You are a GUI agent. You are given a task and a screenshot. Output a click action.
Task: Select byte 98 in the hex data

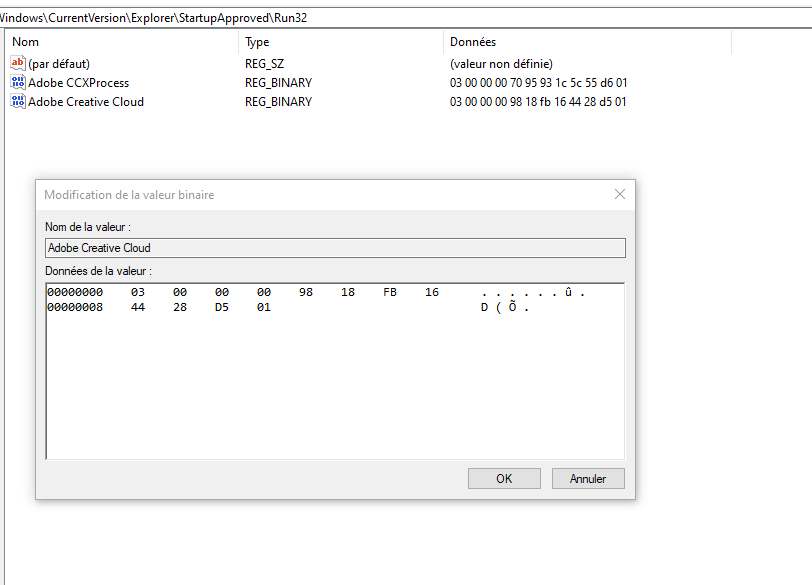tap(306, 292)
